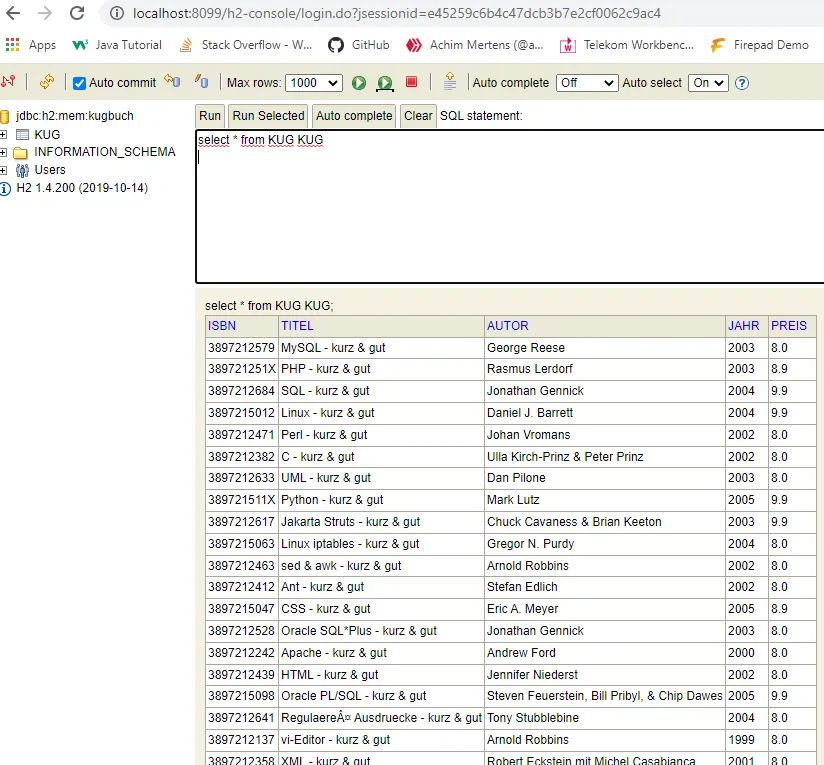Select Users in the tree

(50, 170)
